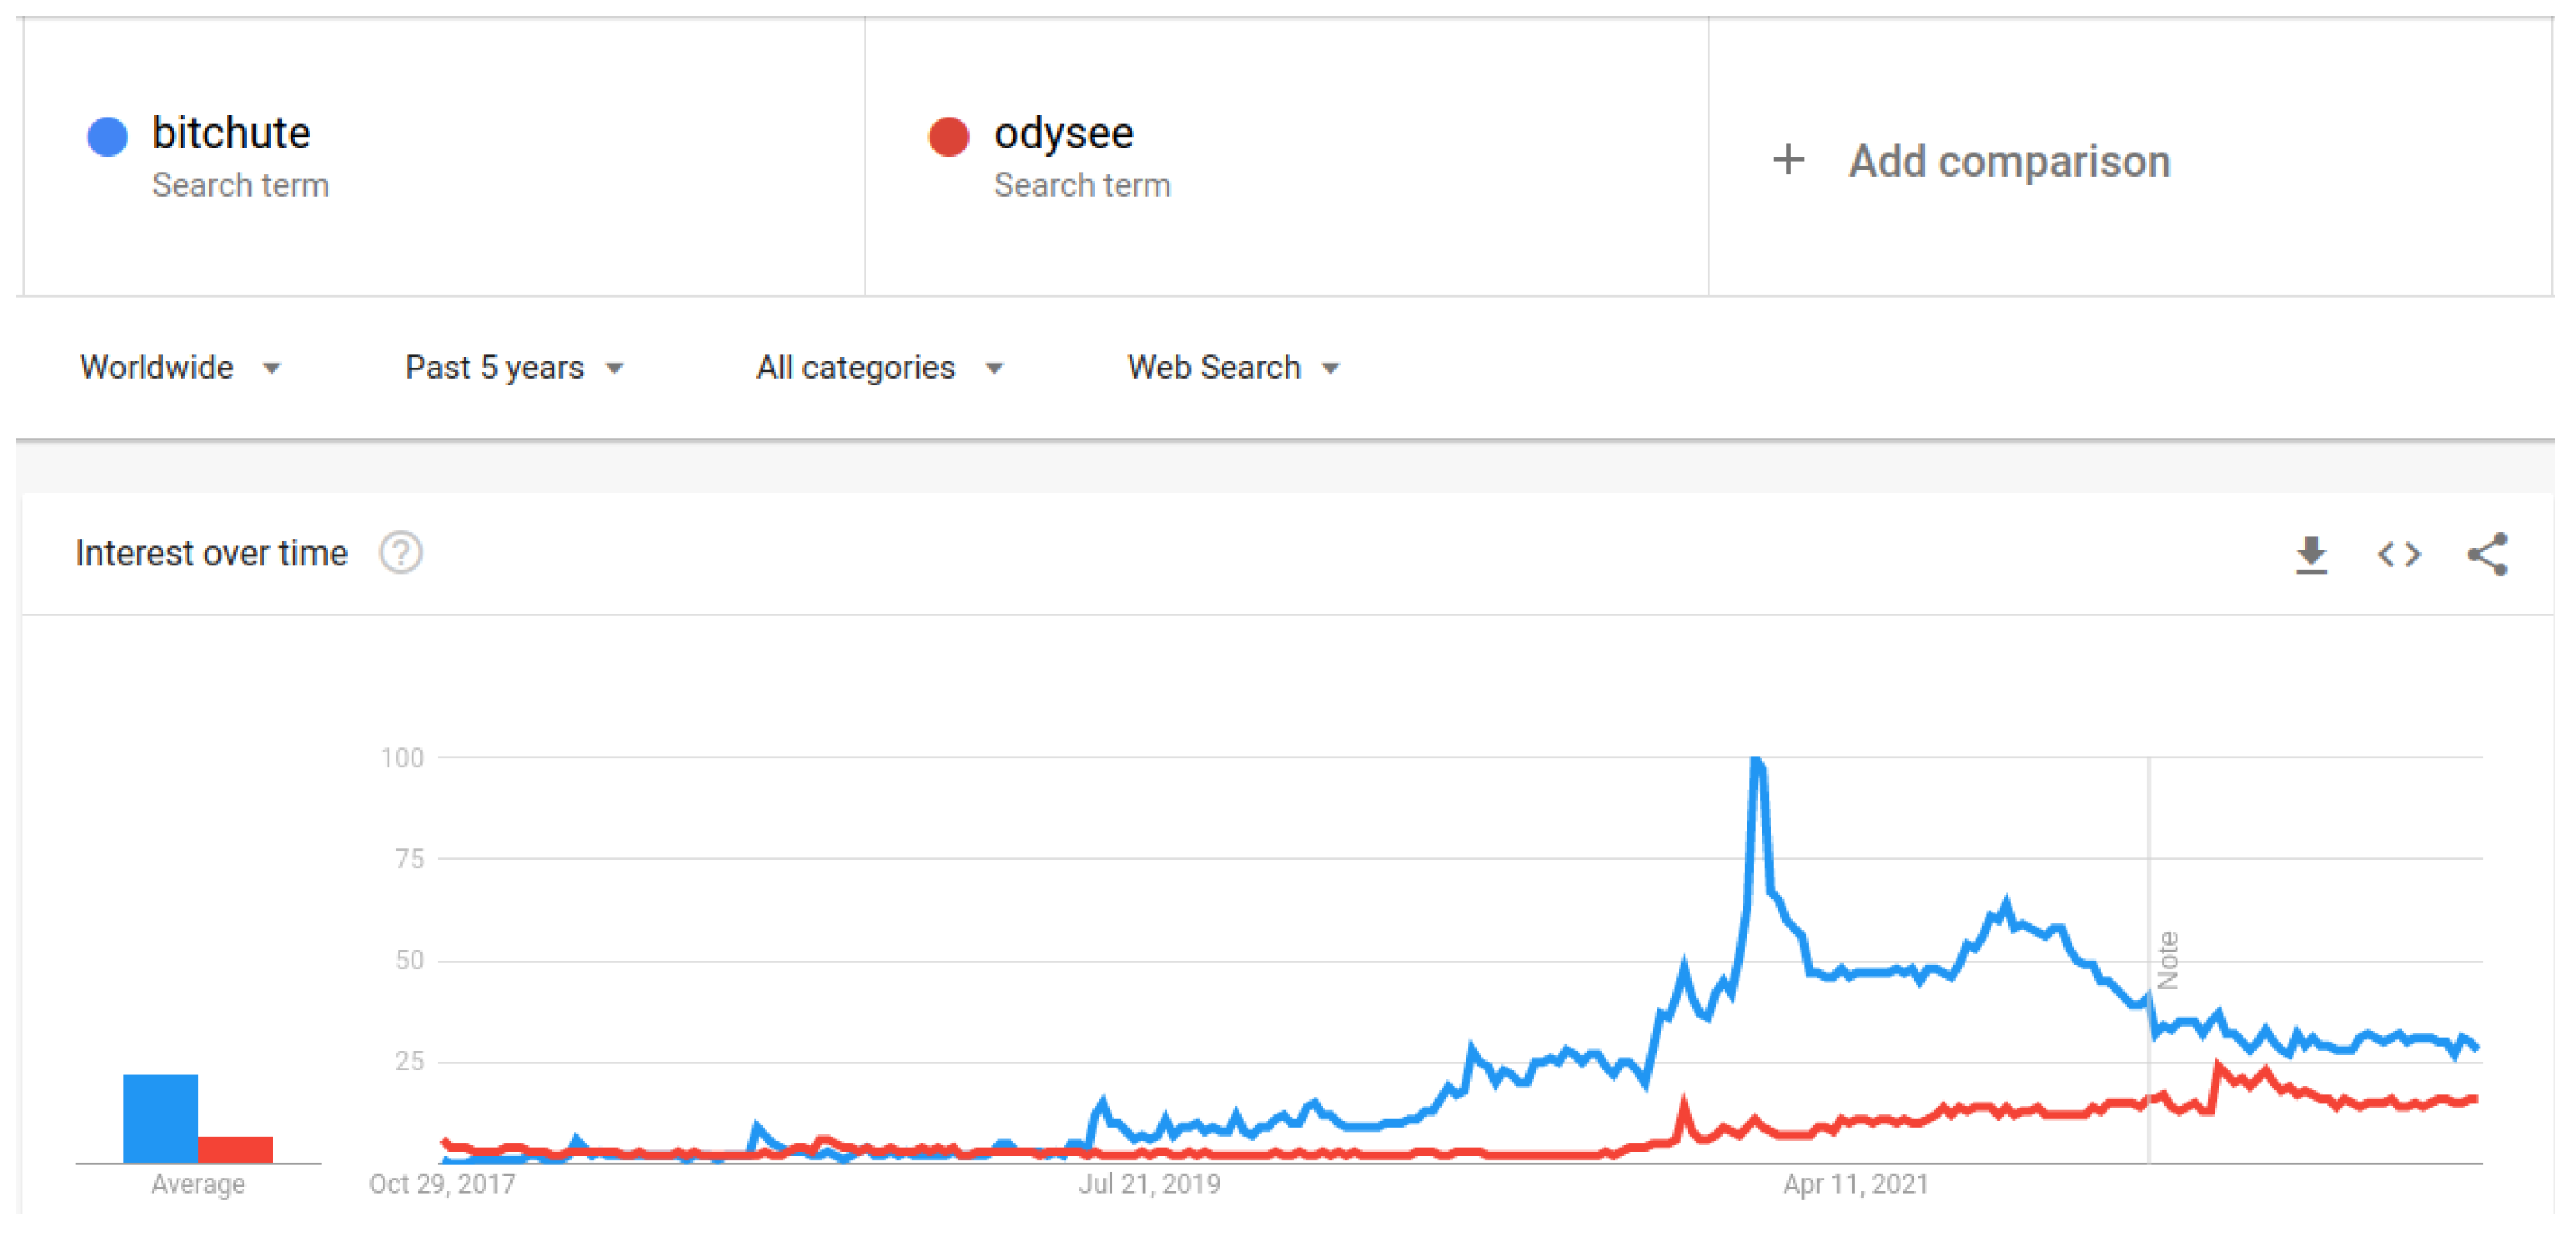
Task: Edit the bitchute search term
Action: [x=231, y=134]
